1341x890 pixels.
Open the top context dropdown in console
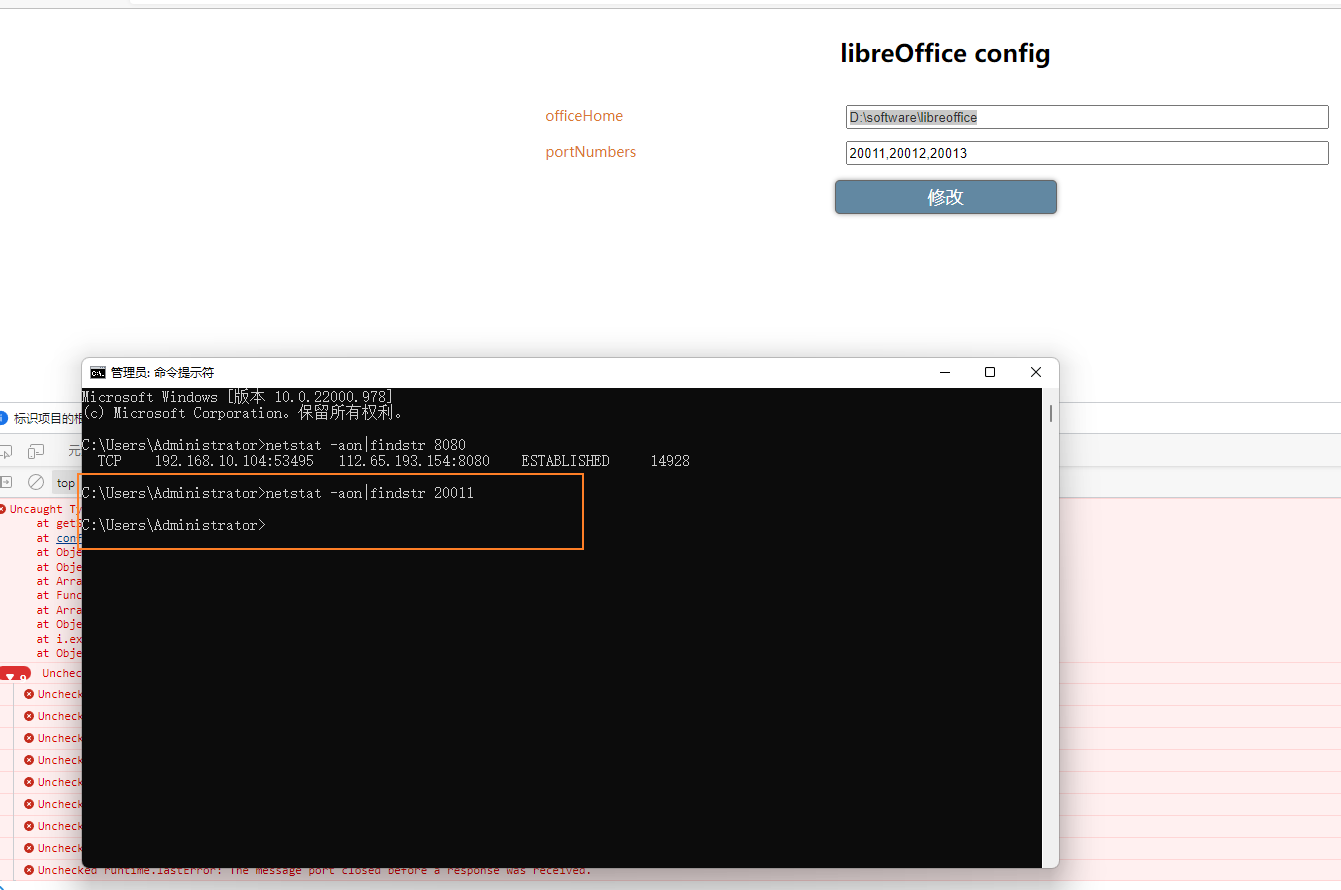[x=66, y=483]
